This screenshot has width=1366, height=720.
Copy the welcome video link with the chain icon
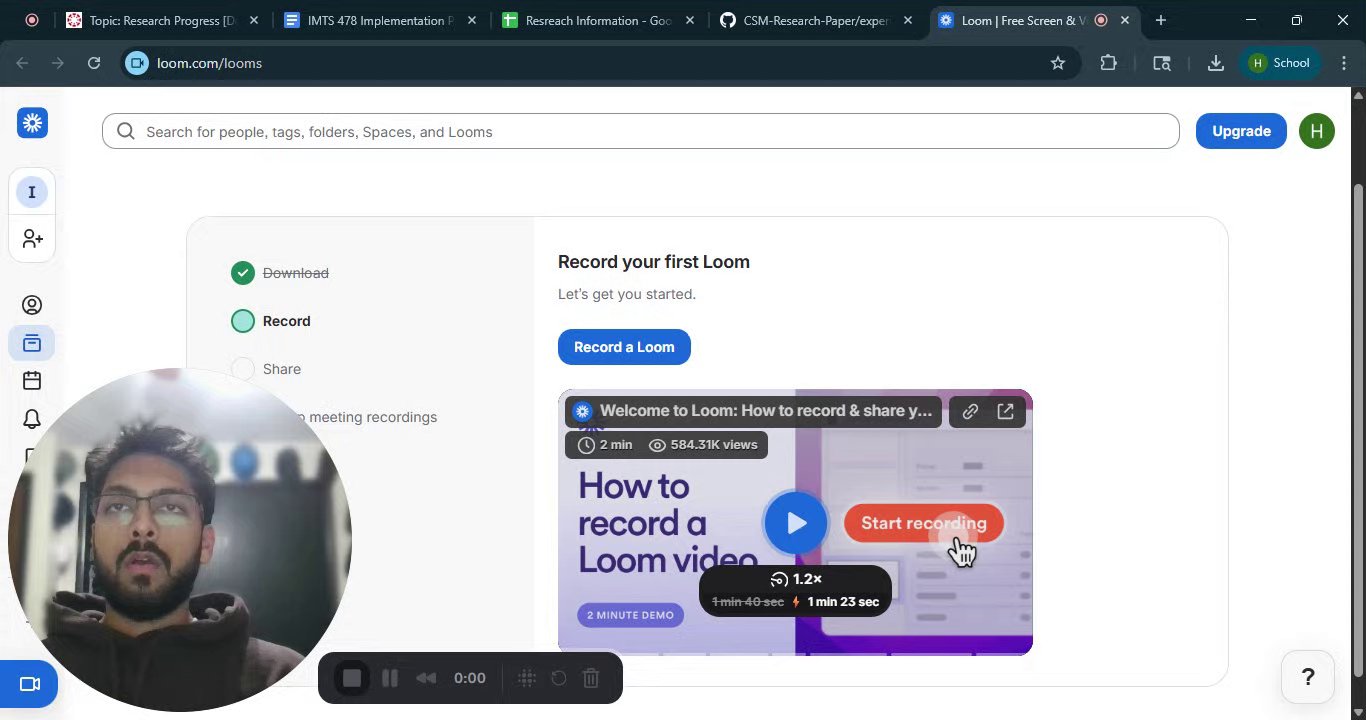tap(970, 411)
